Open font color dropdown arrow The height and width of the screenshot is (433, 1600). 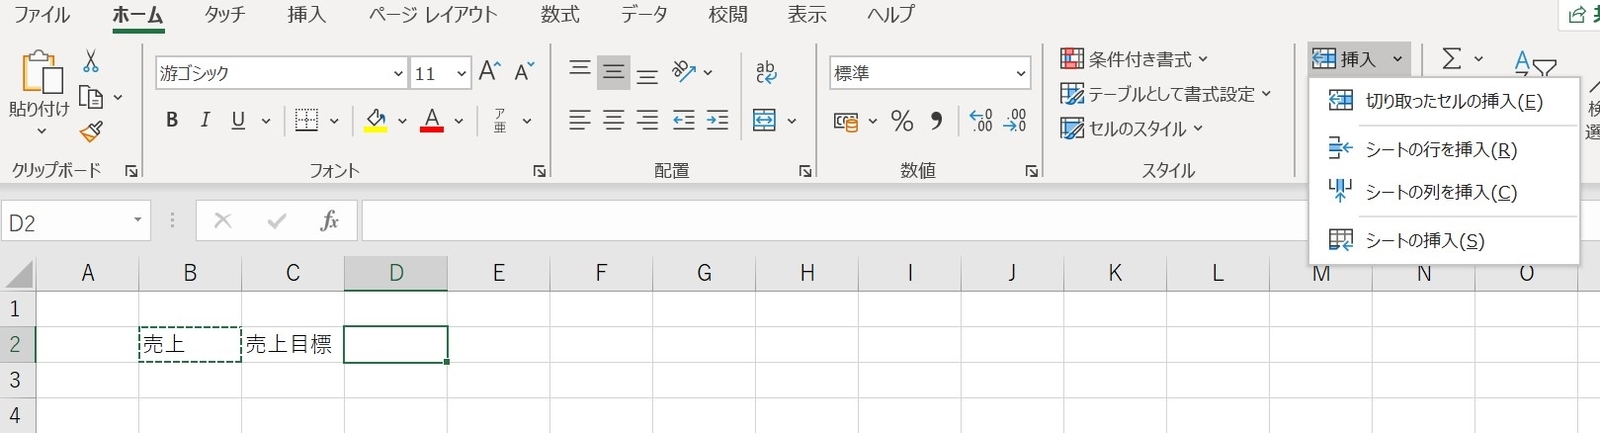[x=459, y=122]
